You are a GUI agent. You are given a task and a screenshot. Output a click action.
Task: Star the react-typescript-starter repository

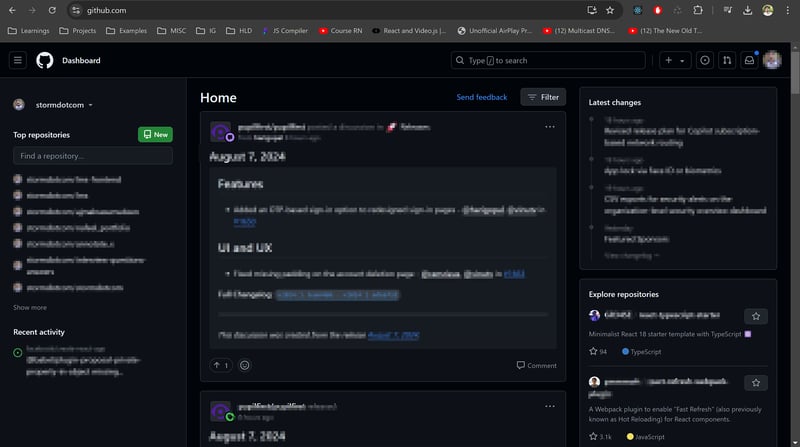(x=756, y=316)
